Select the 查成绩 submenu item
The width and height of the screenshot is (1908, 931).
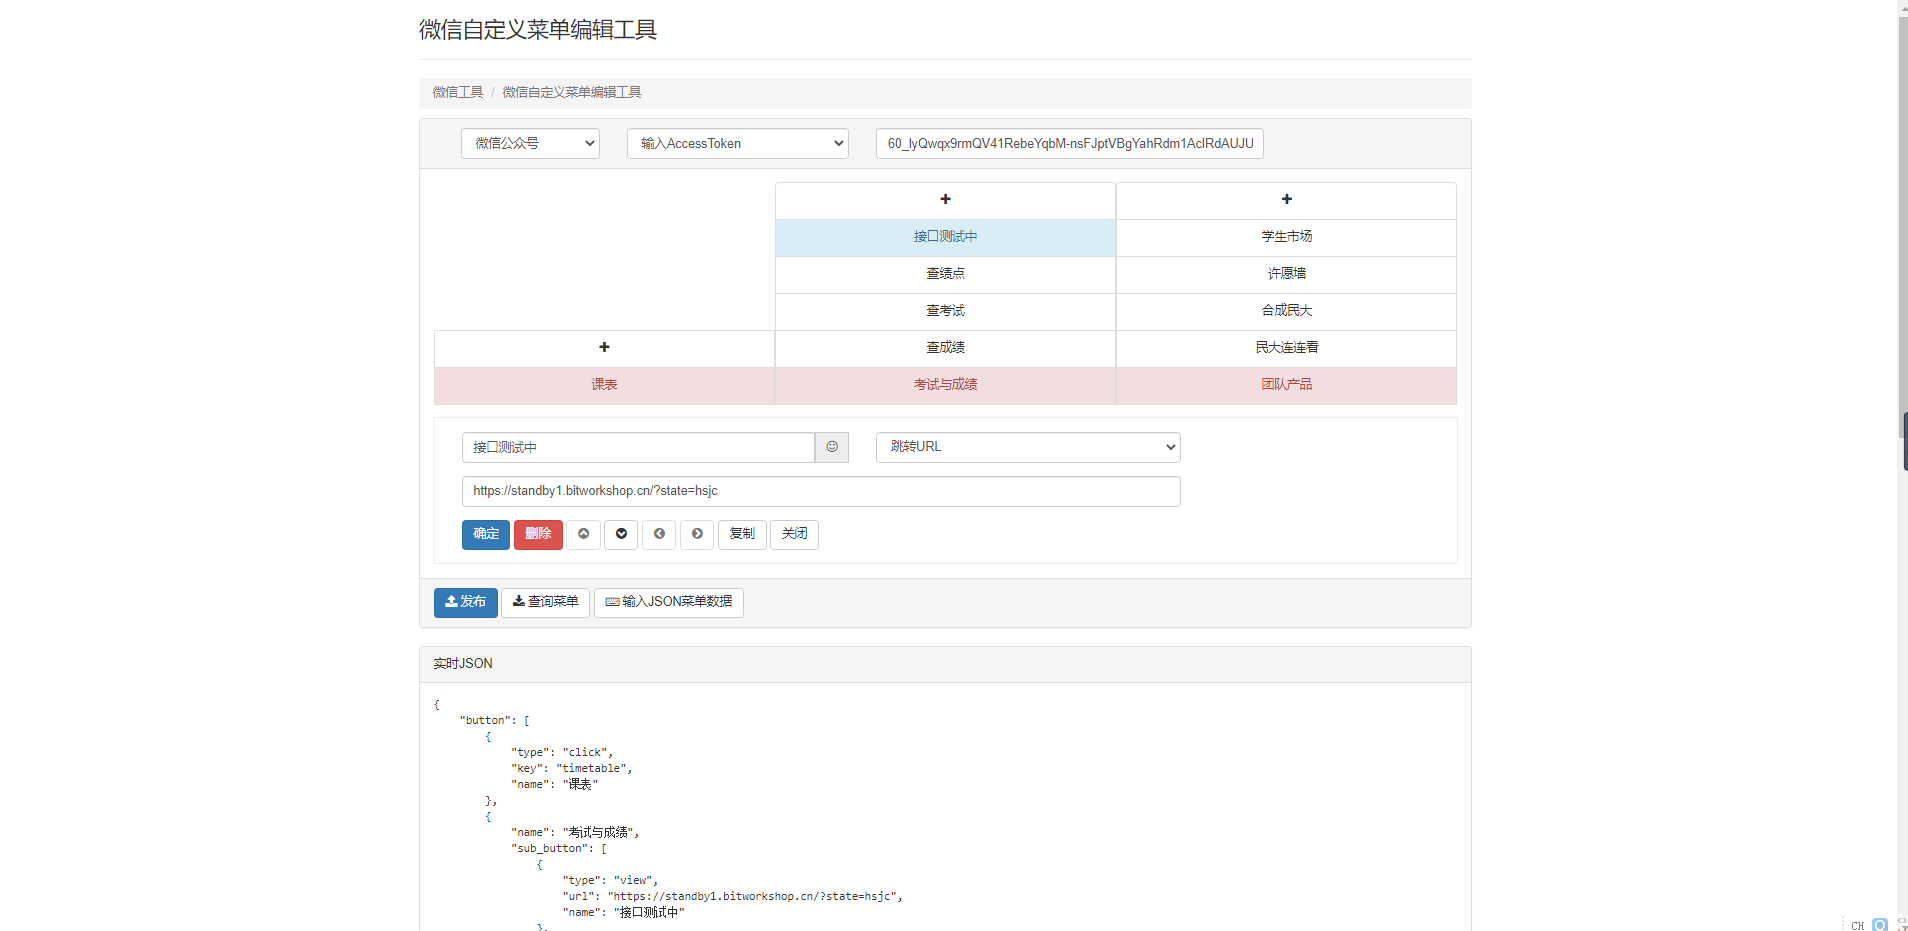pyautogui.click(x=945, y=348)
